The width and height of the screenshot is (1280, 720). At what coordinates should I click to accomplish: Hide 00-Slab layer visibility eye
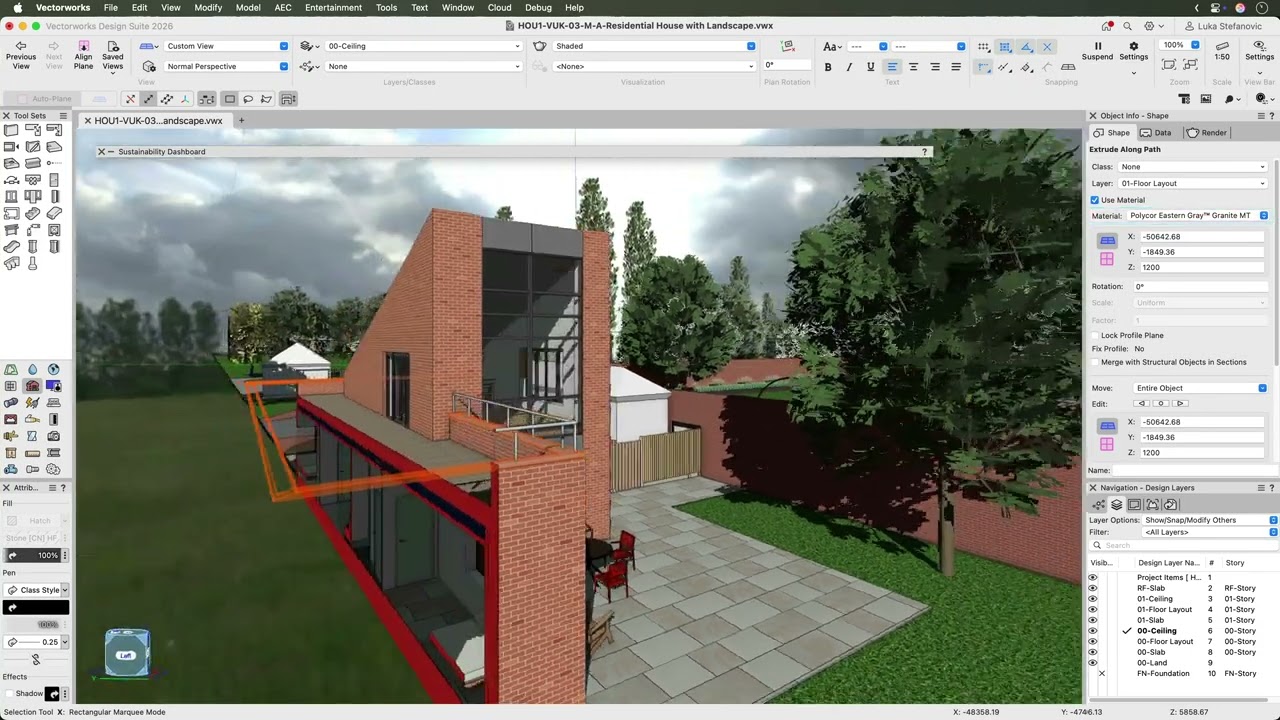tap(1092, 652)
